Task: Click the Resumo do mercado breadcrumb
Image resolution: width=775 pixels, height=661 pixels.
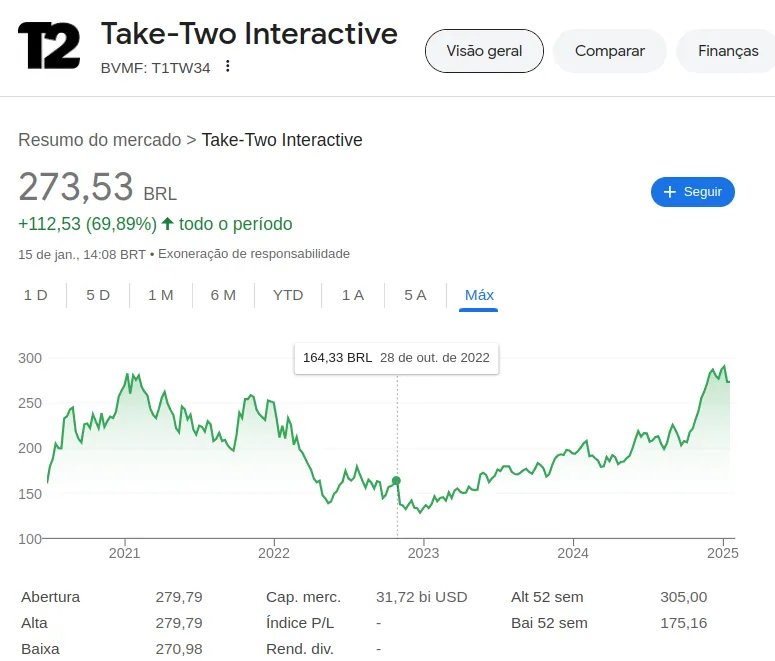Action: [100, 140]
